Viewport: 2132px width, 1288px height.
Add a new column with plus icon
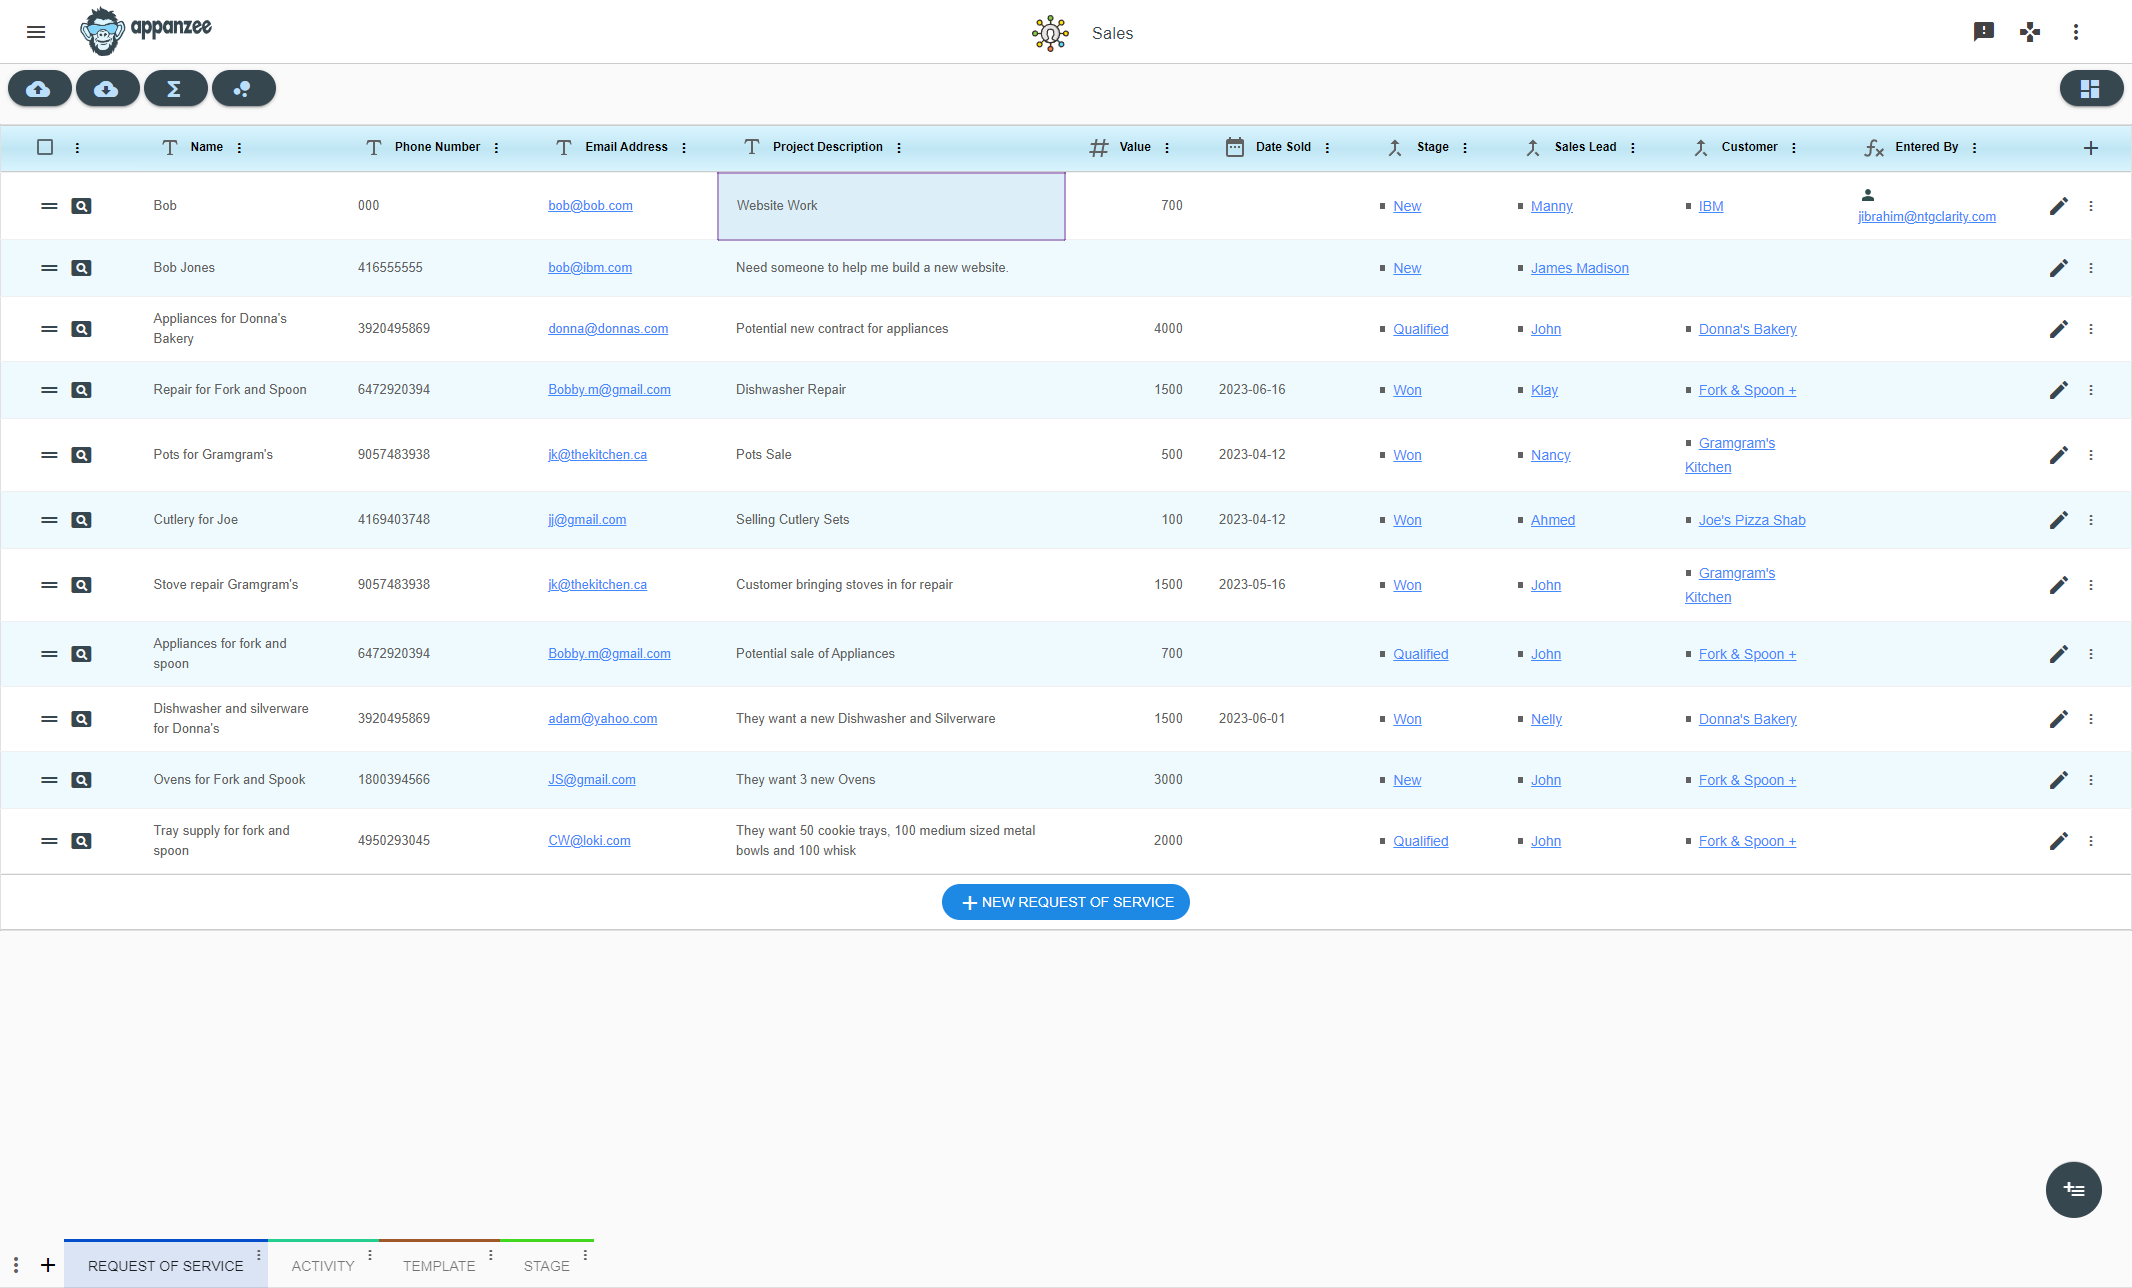click(x=2091, y=148)
